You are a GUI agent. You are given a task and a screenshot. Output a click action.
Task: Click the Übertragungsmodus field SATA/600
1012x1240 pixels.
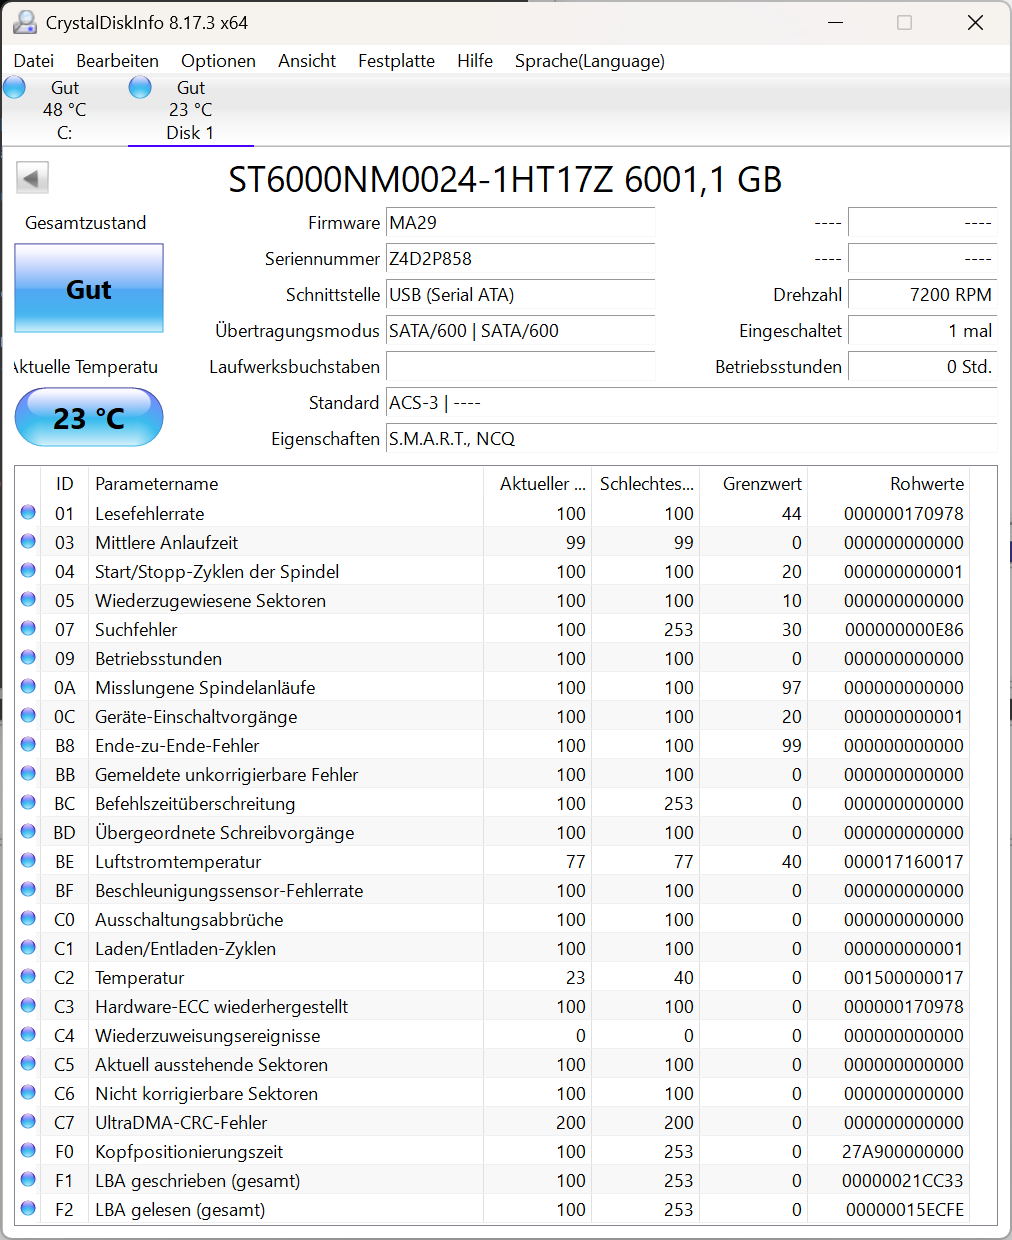point(520,331)
